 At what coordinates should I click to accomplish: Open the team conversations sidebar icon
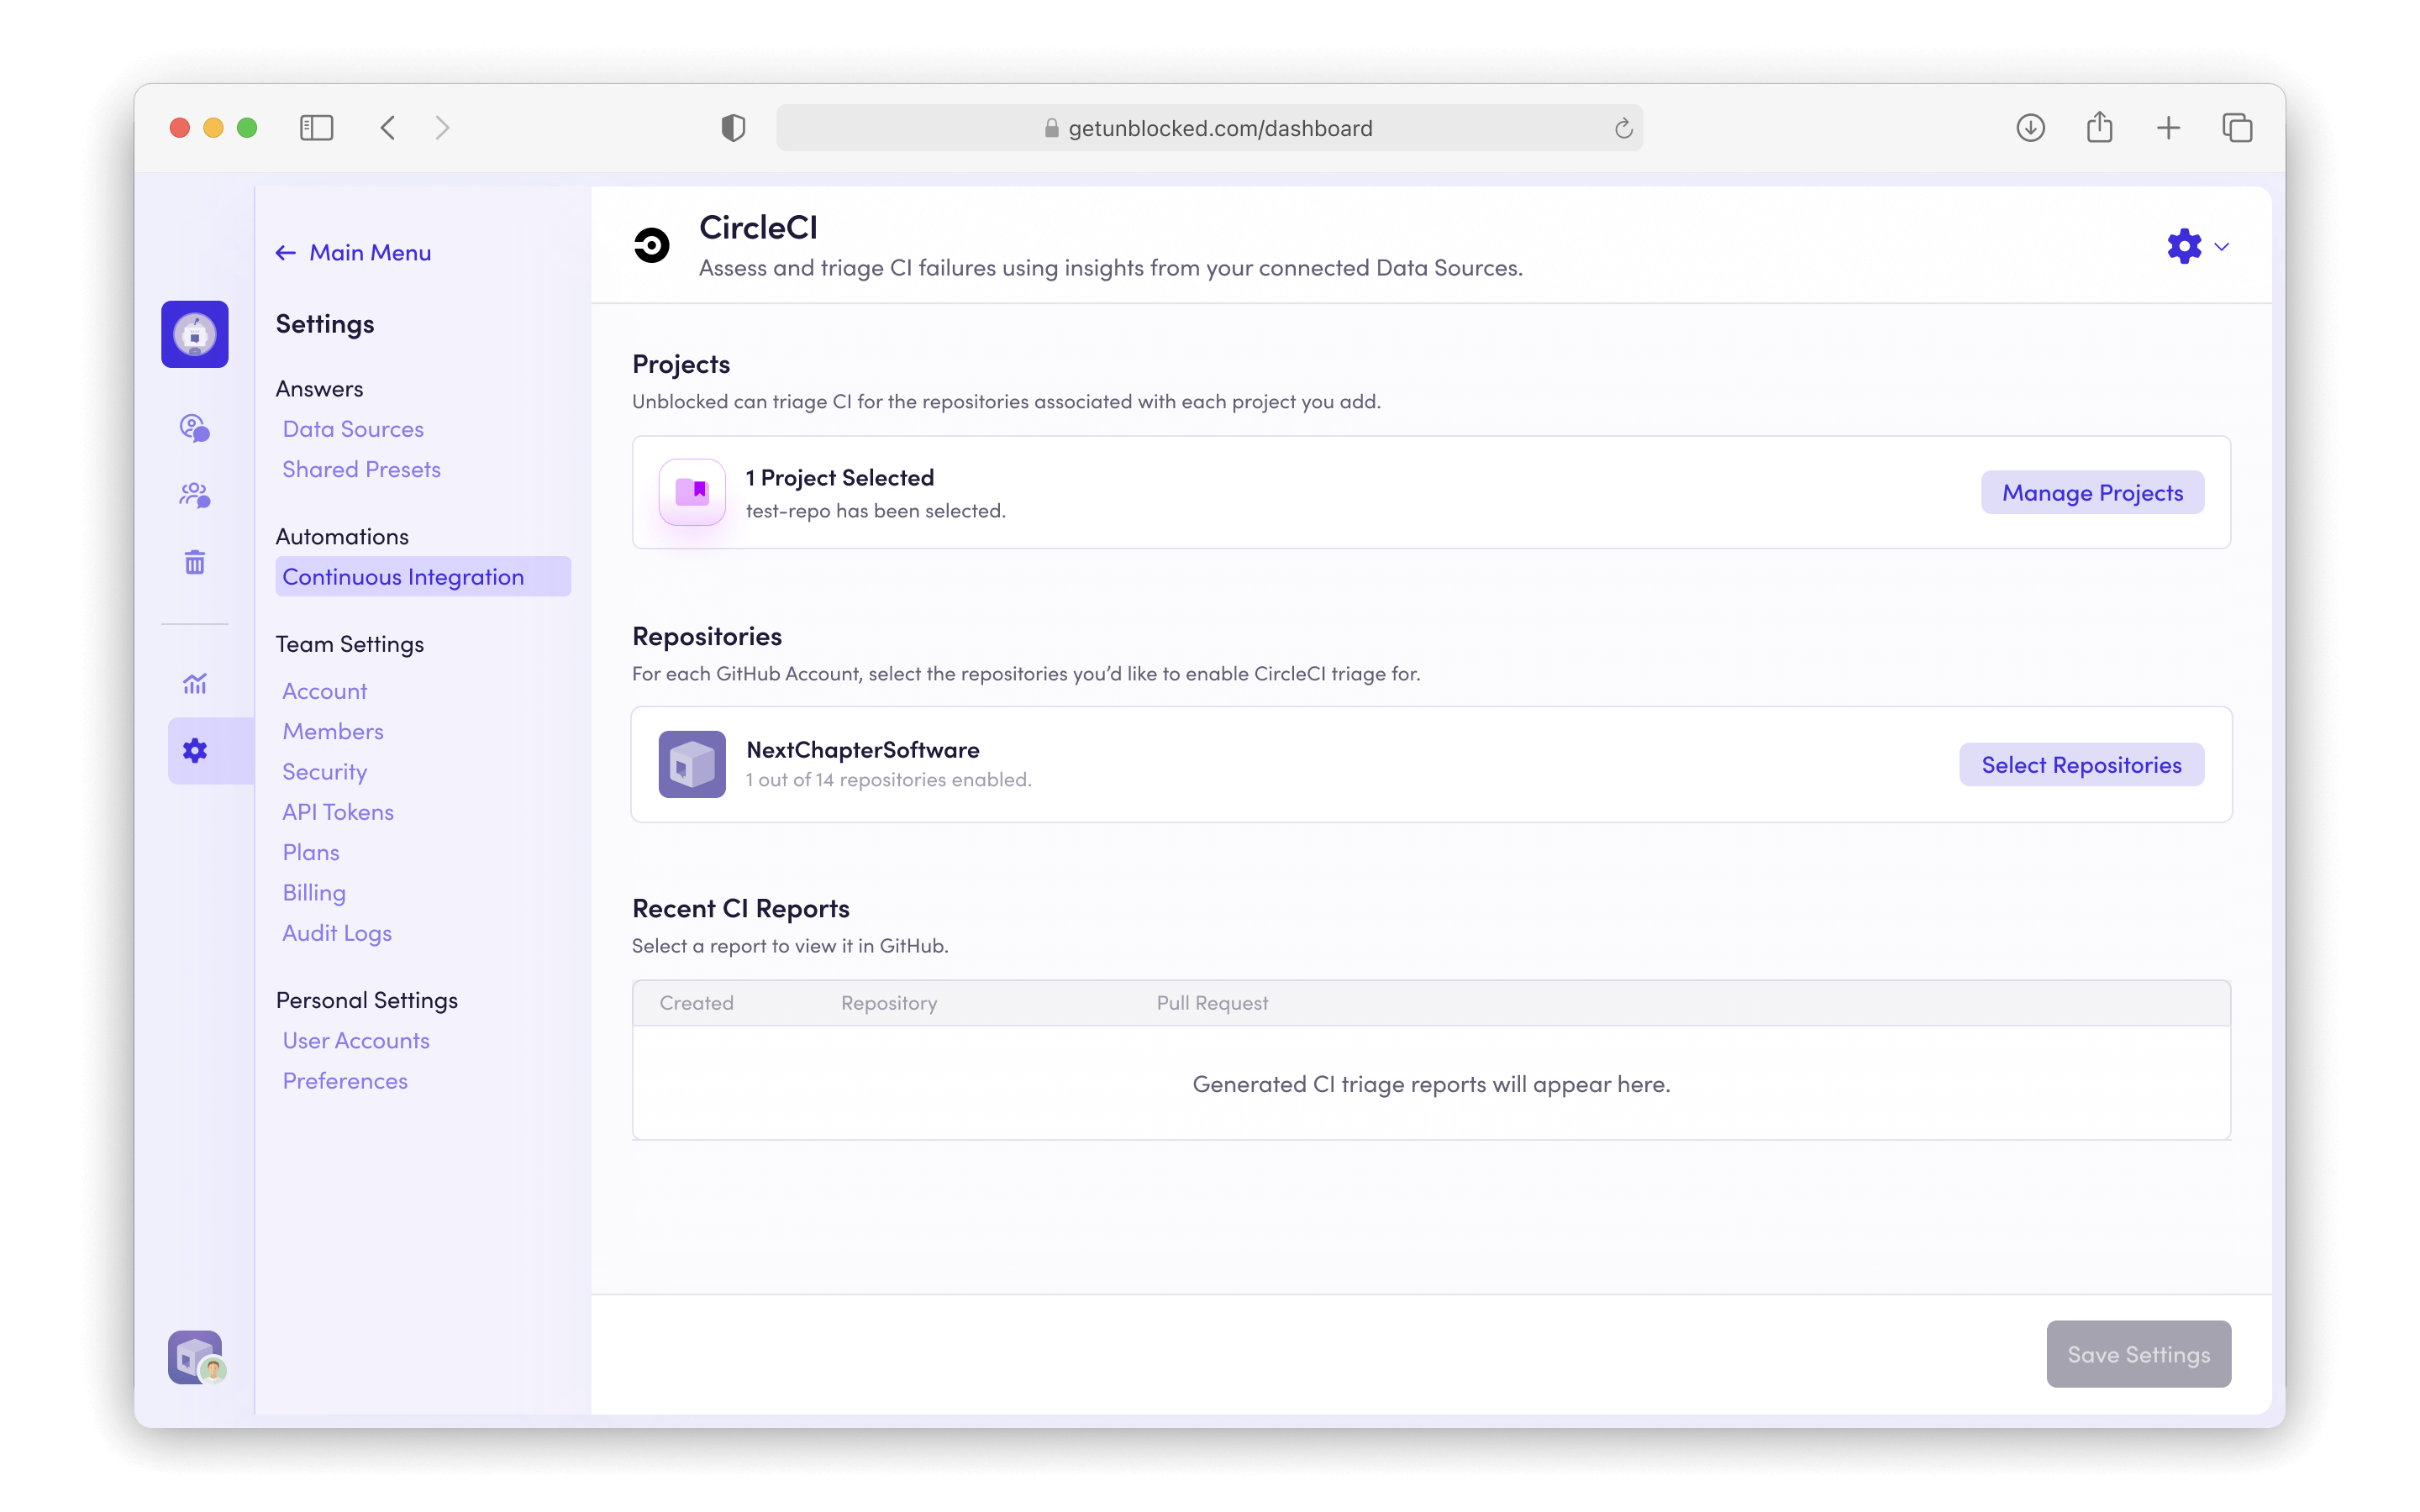(194, 495)
